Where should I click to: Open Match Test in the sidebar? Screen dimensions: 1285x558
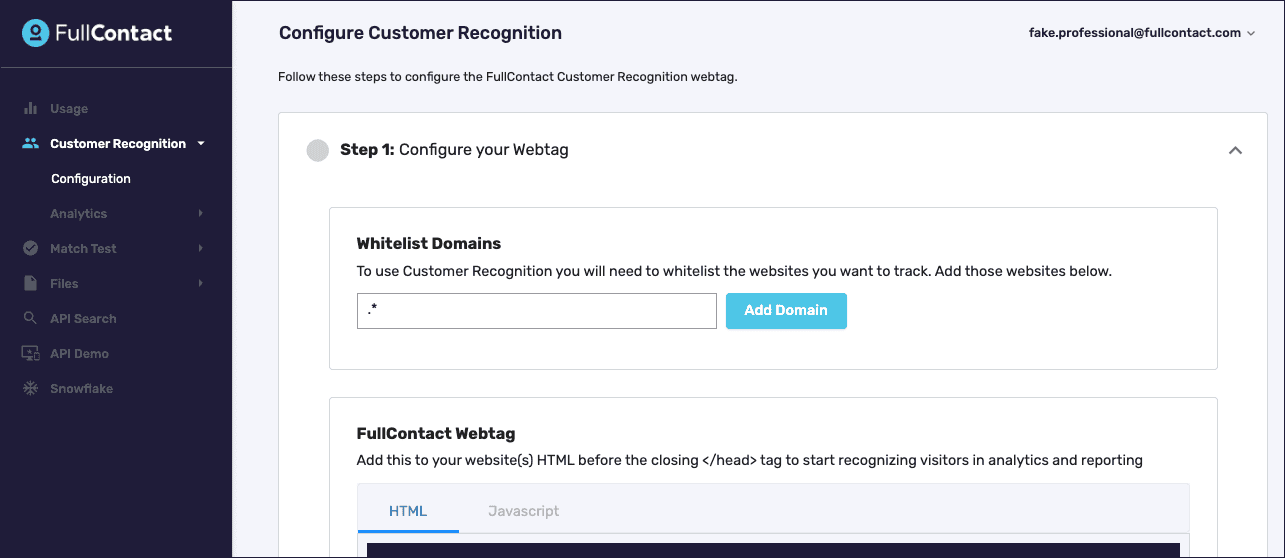tap(83, 249)
